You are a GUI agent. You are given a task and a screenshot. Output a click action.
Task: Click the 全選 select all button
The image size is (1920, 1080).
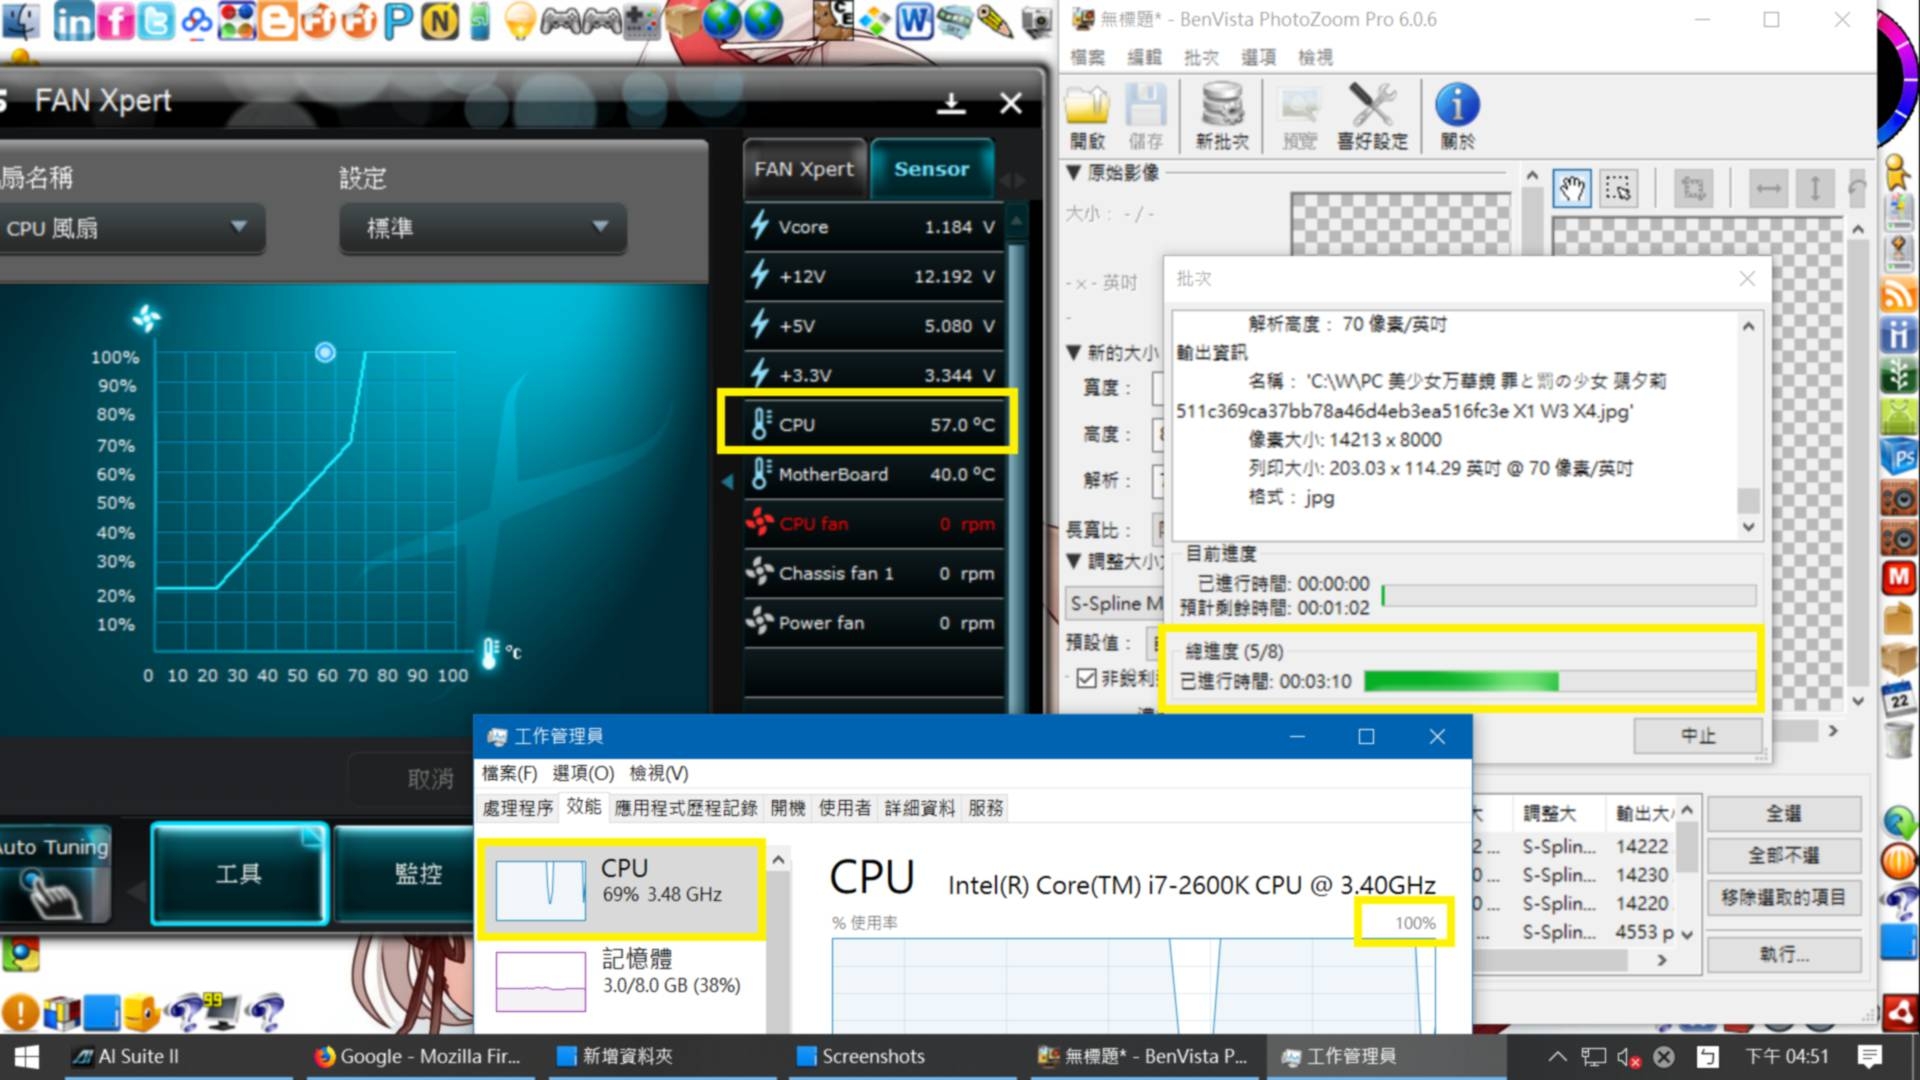coord(1783,814)
